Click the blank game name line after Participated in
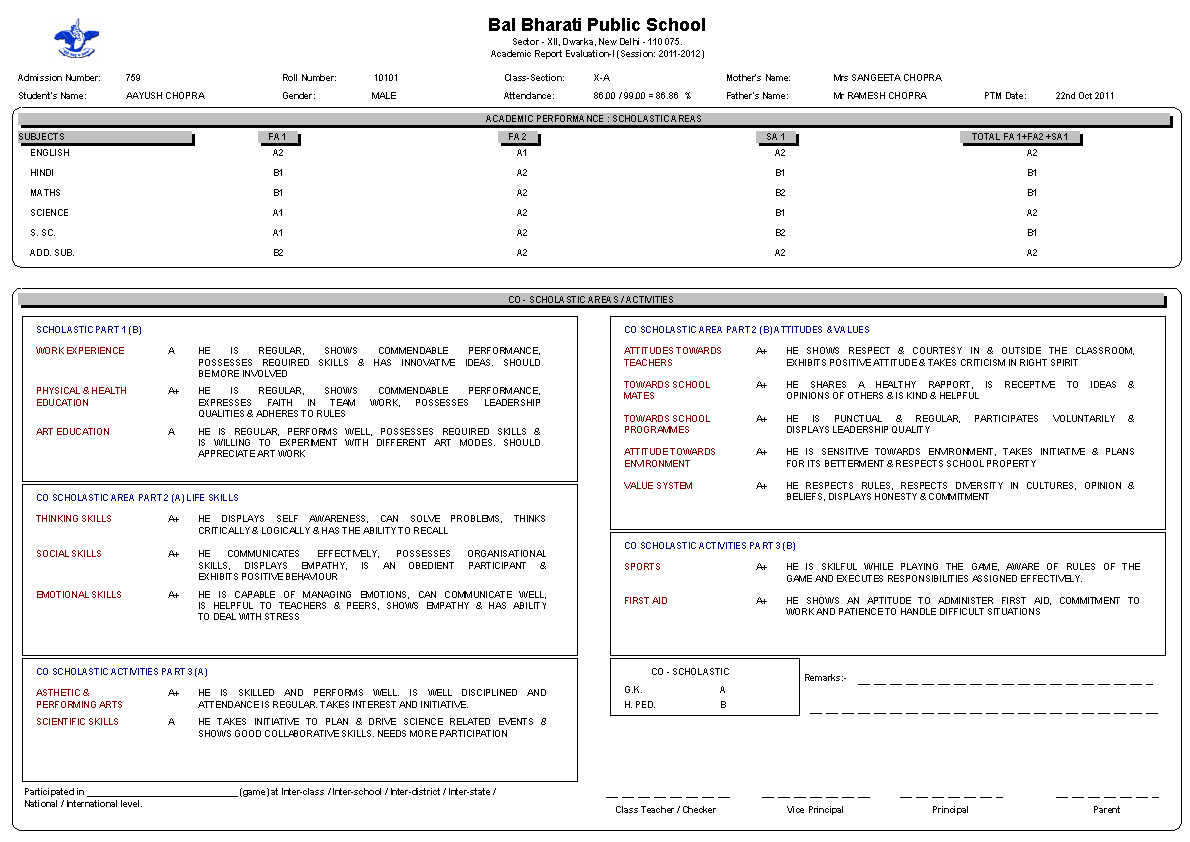The width and height of the screenshot is (1190, 842). (x=161, y=793)
